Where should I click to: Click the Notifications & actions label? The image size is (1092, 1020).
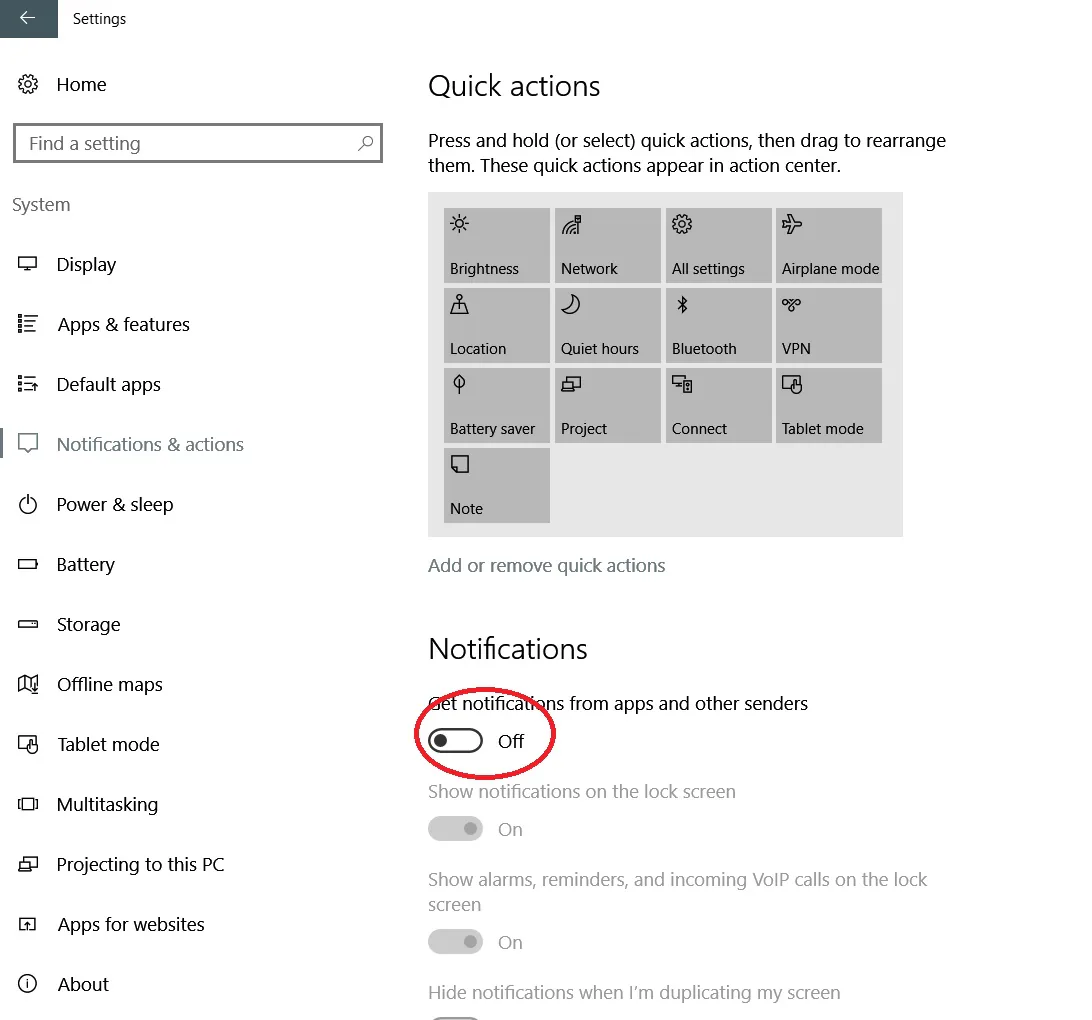[150, 444]
